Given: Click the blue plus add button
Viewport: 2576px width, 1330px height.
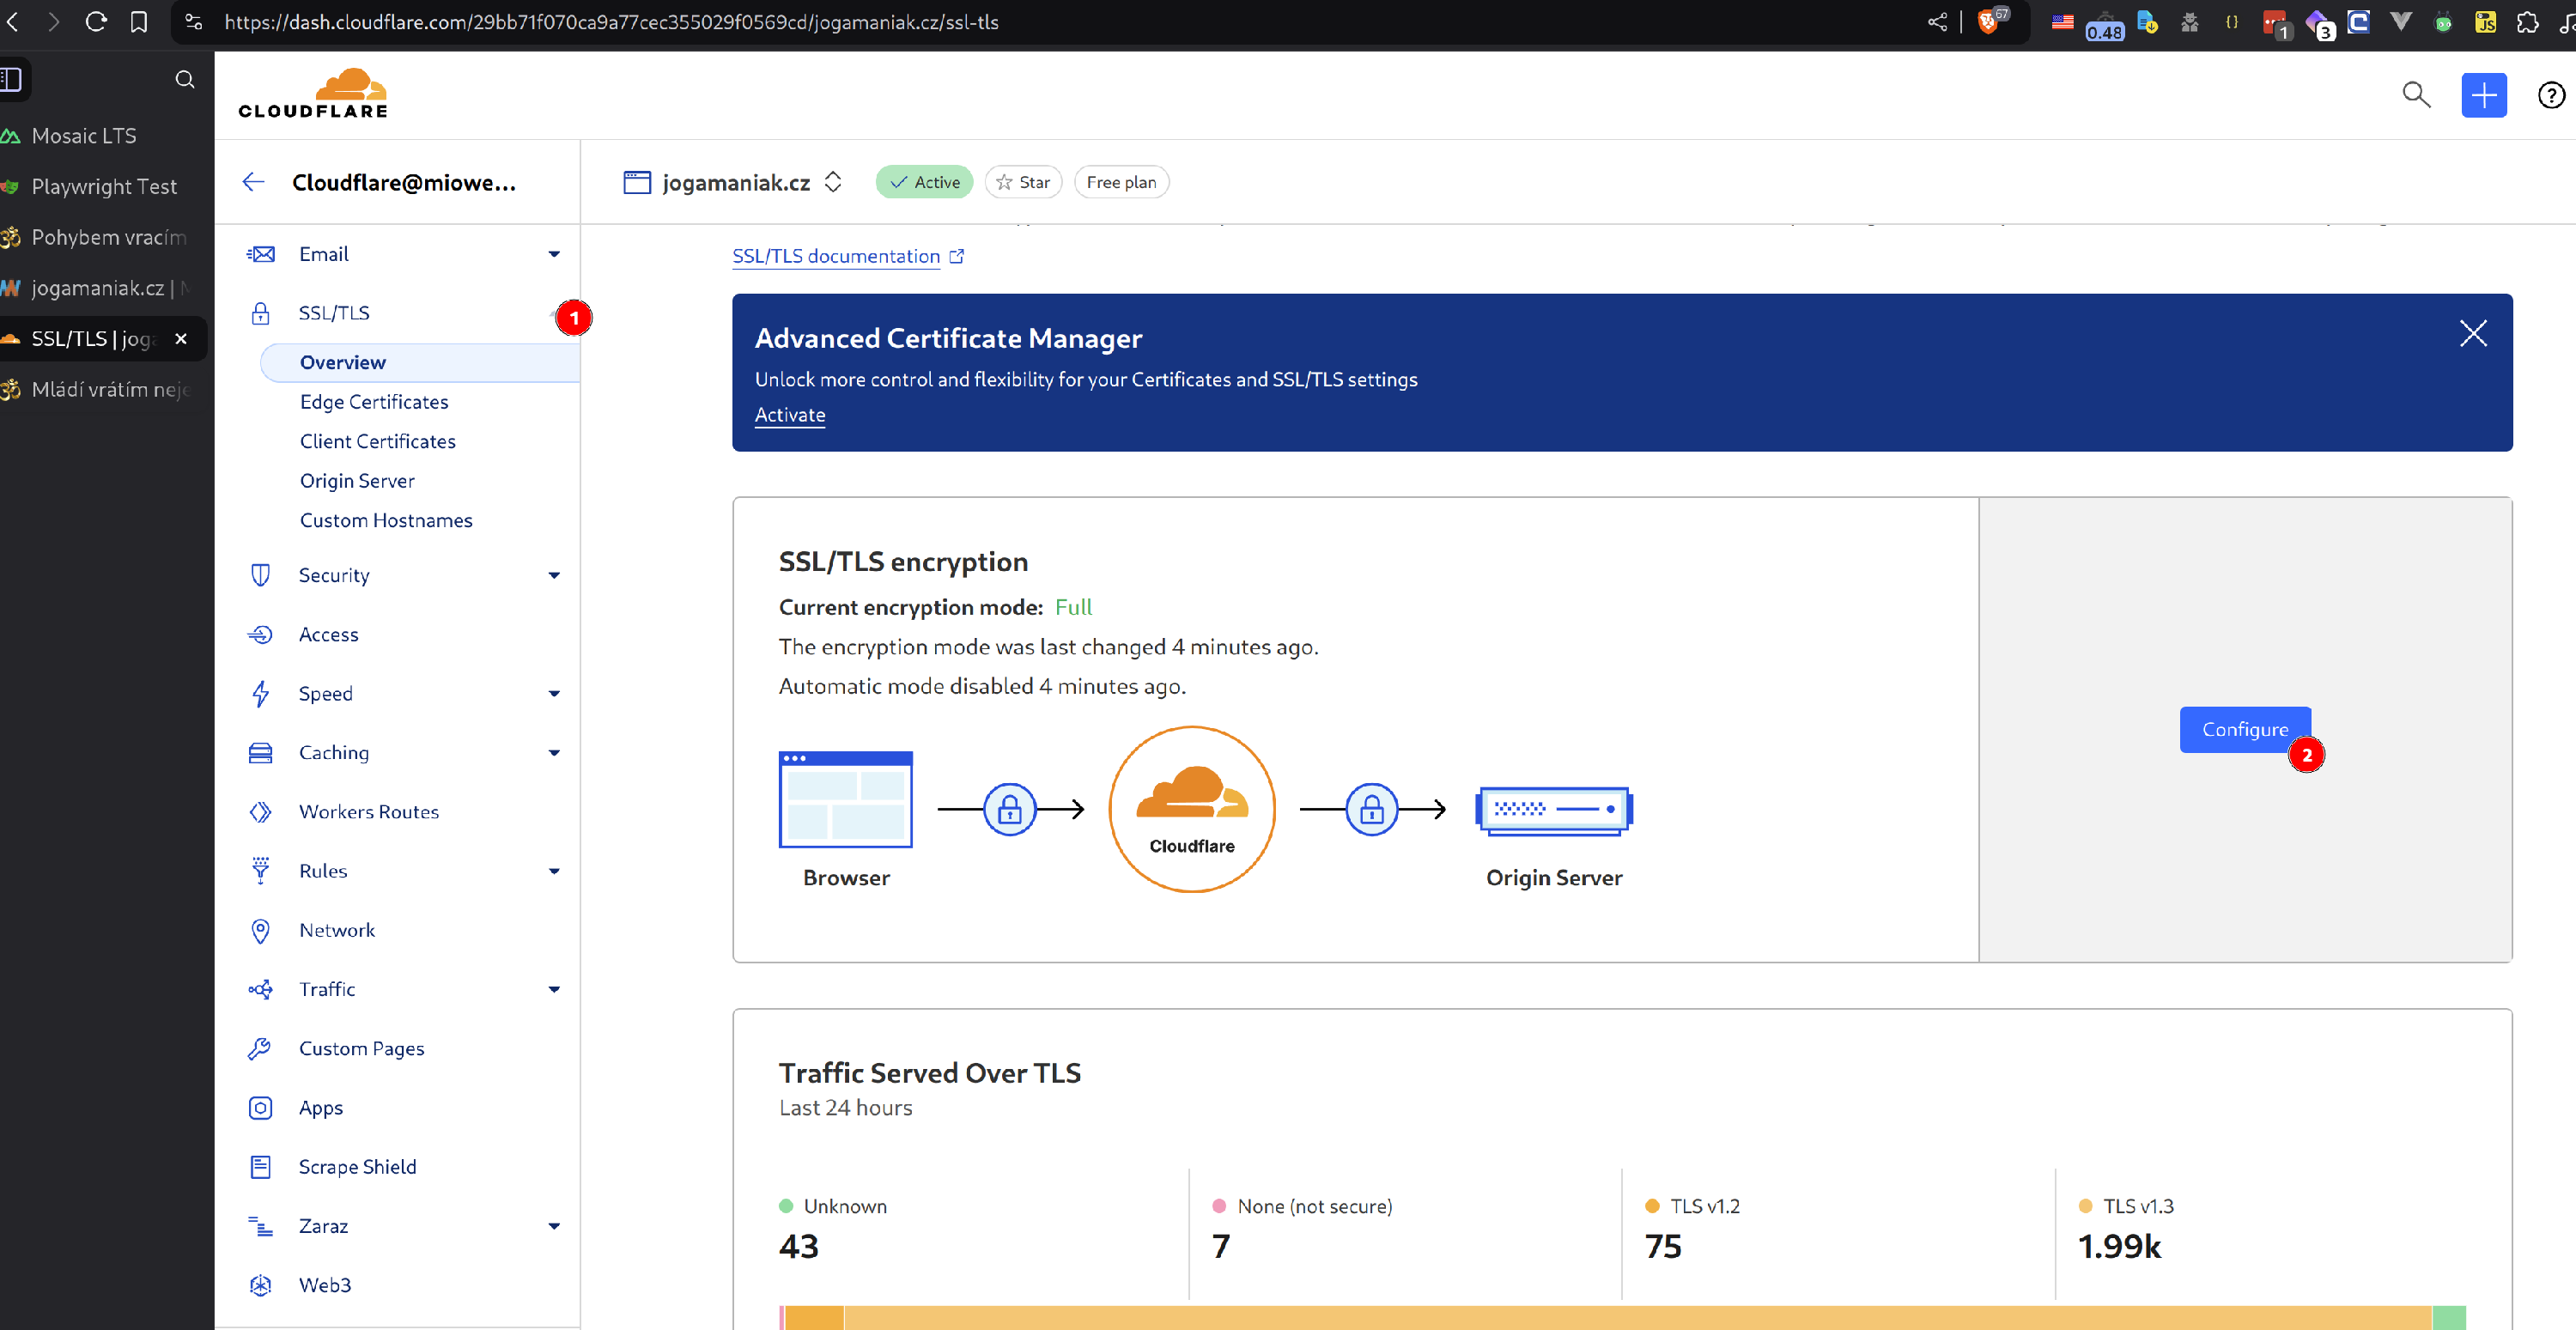Looking at the screenshot, I should (2483, 95).
